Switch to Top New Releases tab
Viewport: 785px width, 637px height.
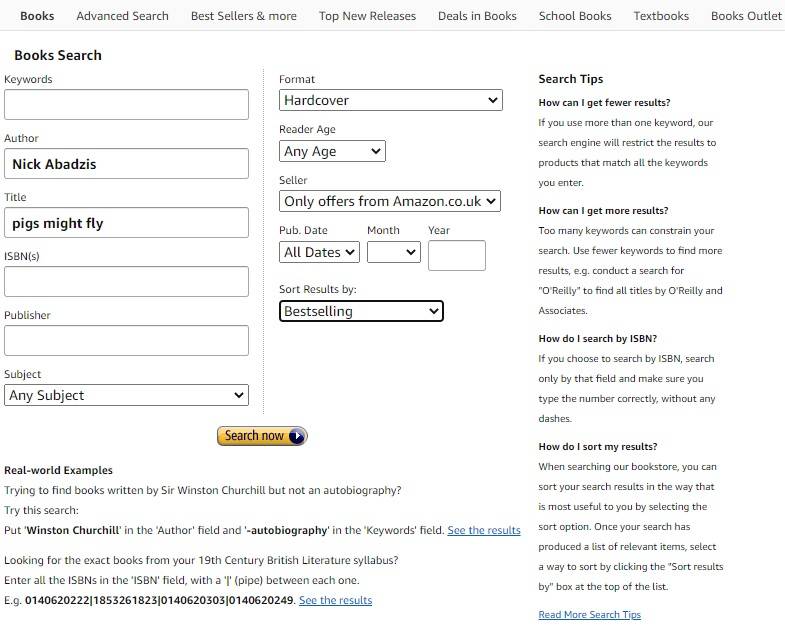tap(367, 16)
